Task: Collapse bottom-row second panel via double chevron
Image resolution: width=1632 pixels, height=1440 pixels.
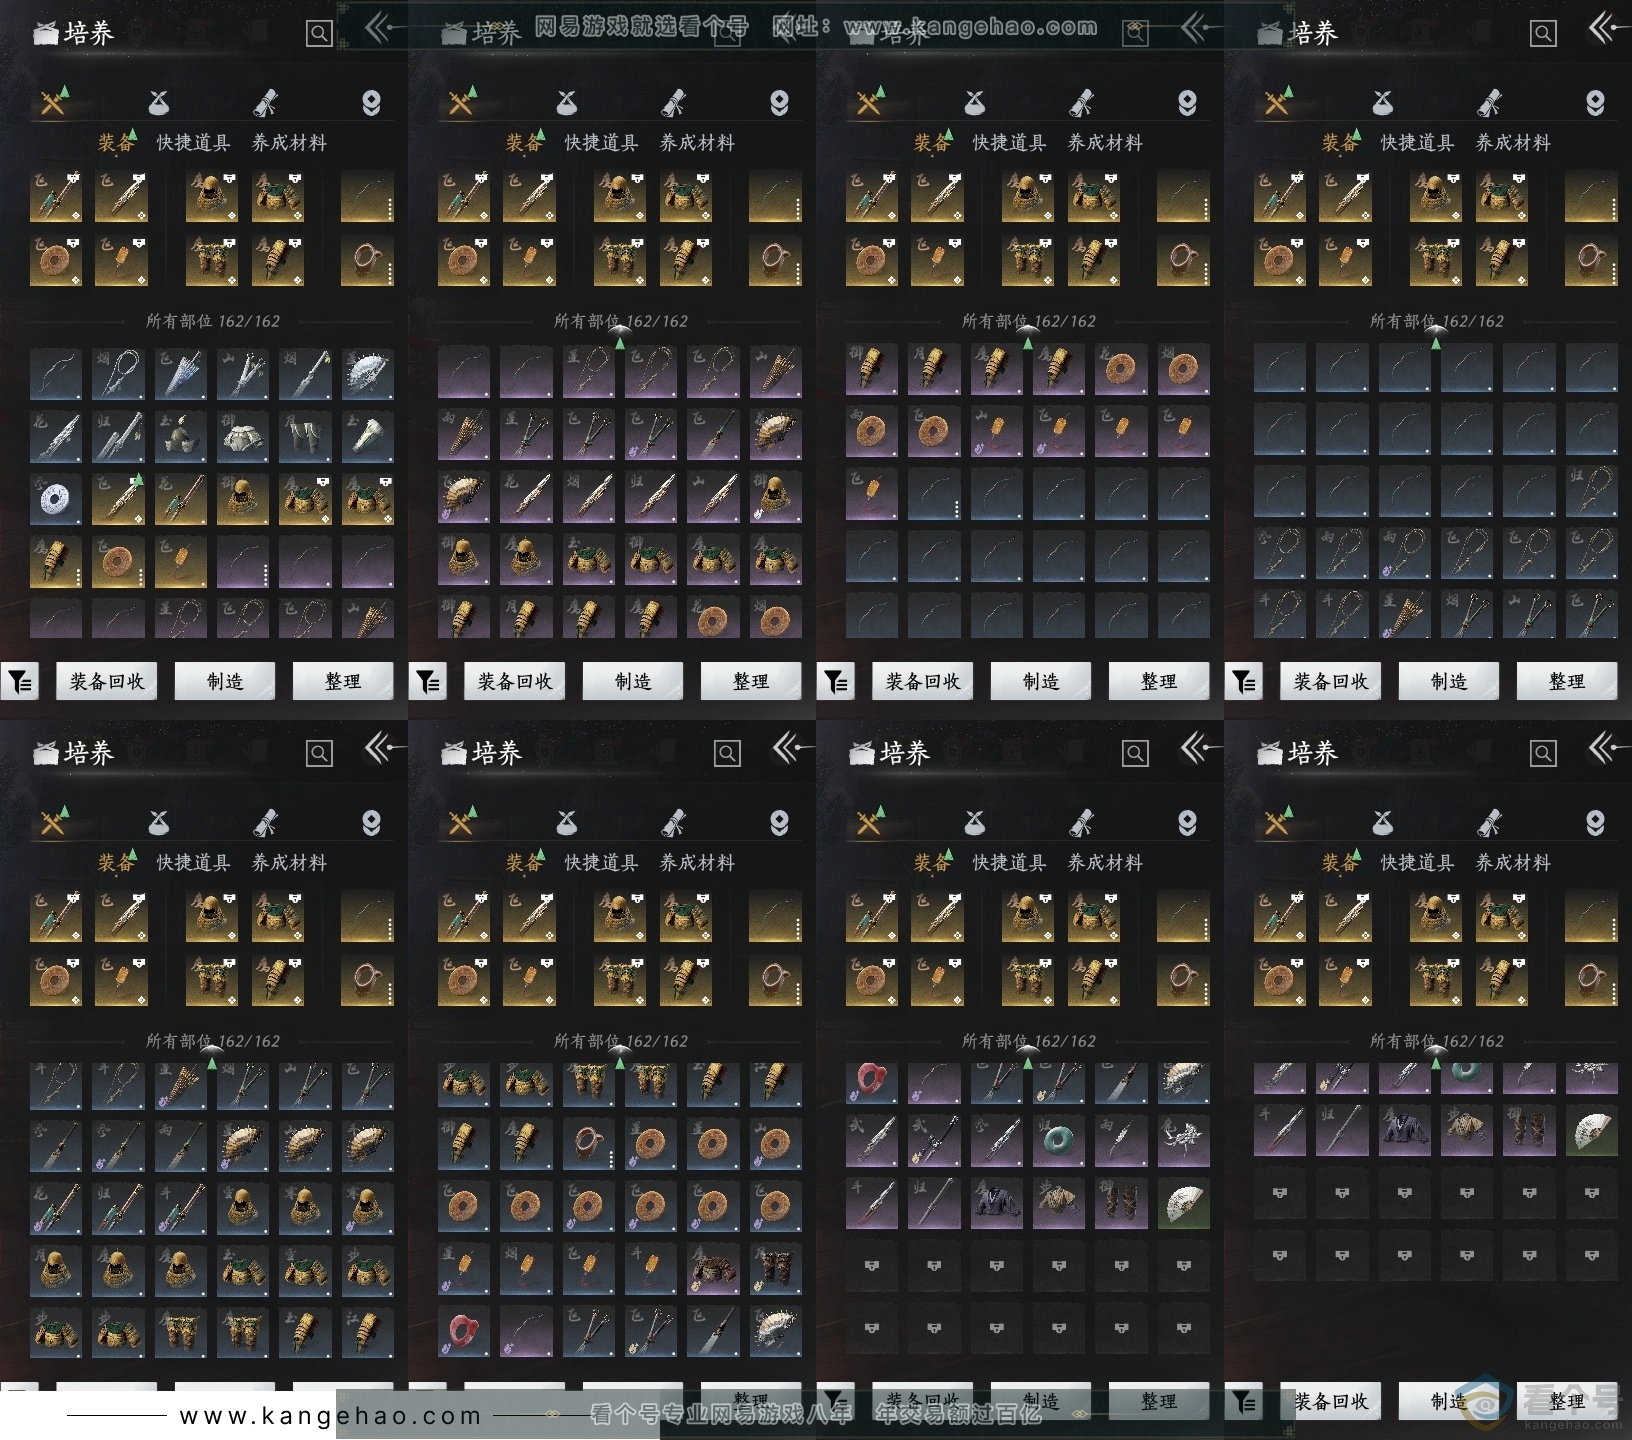Action: [789, 748]
